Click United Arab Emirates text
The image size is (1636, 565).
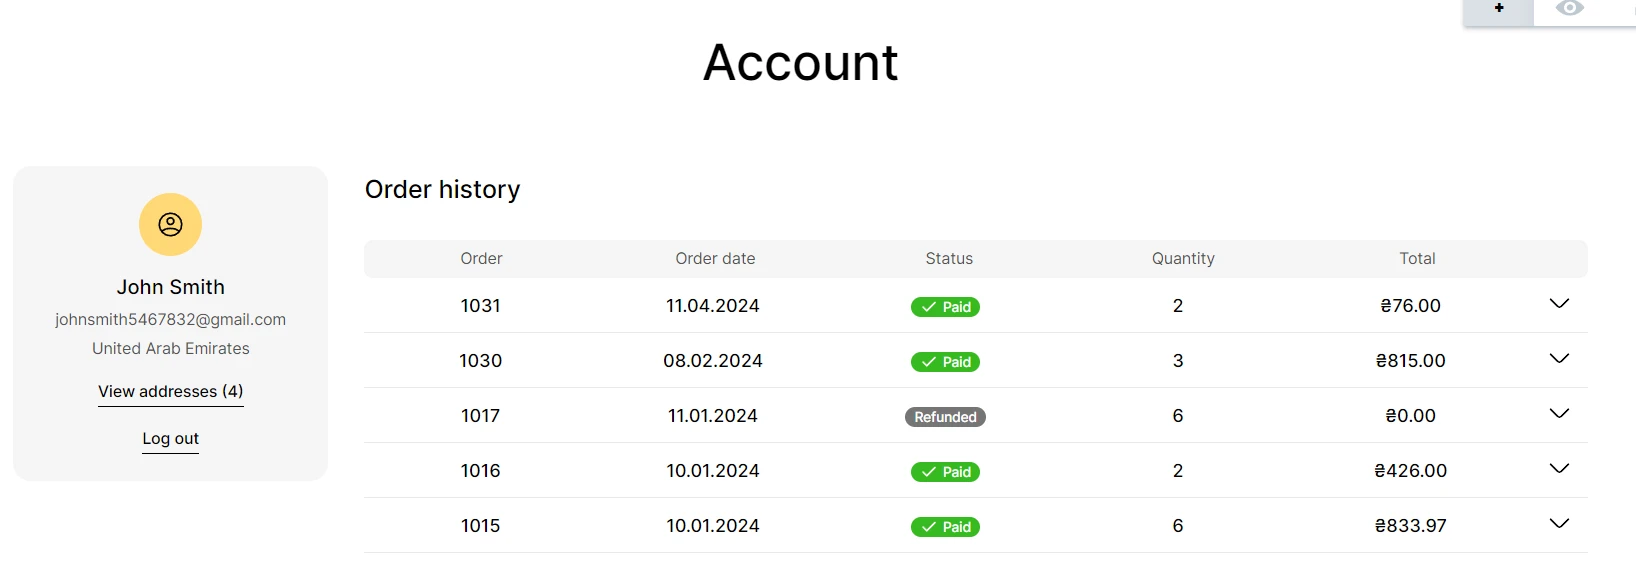(x=171, y=349)
